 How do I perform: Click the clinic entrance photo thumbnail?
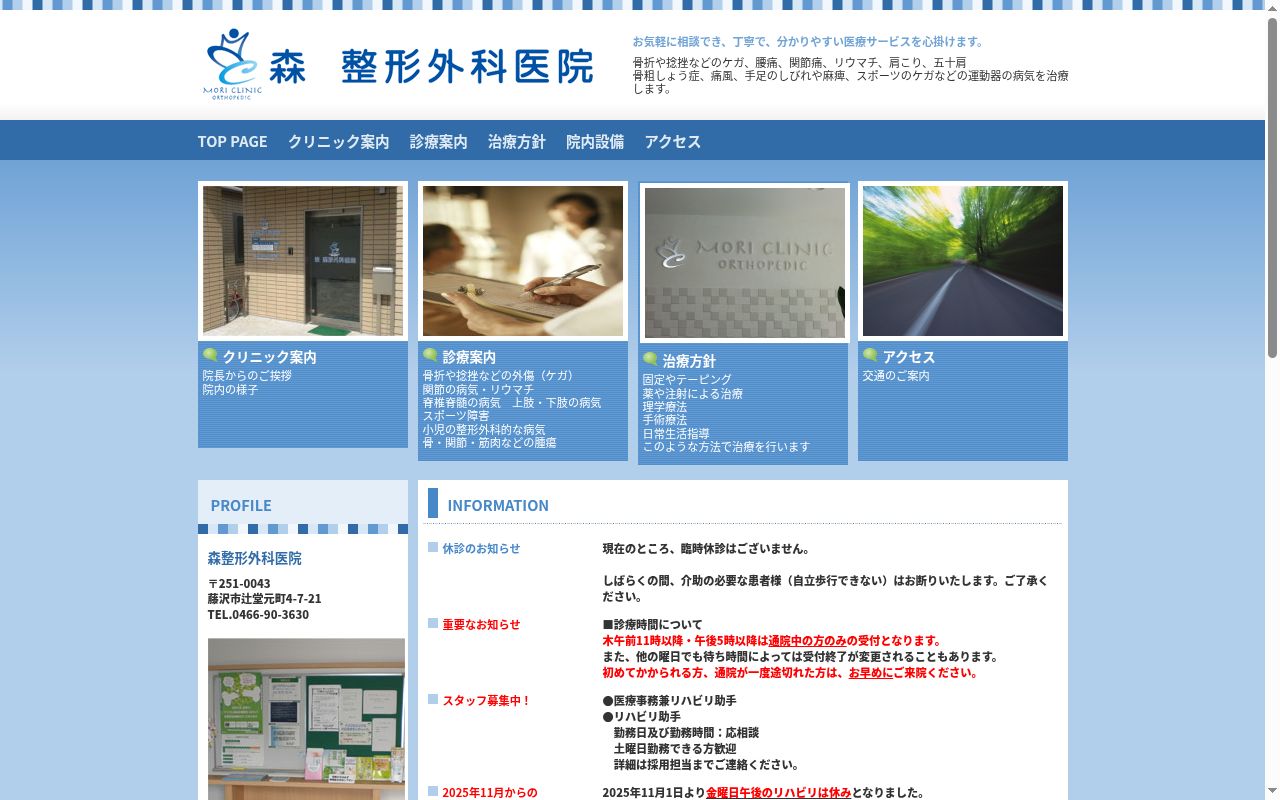[x=303, y=261]
